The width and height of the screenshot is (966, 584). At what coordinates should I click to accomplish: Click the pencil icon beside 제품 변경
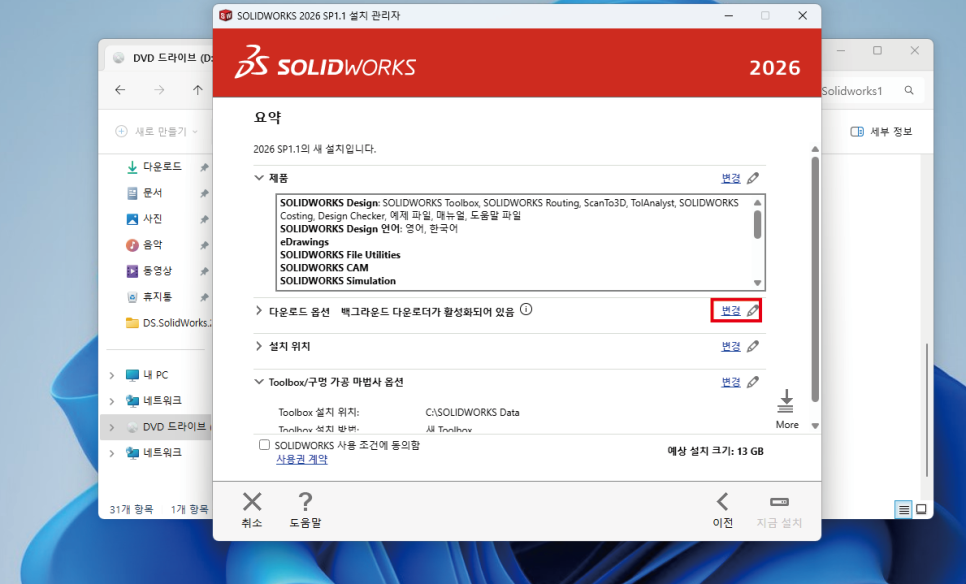coord(753,179)
